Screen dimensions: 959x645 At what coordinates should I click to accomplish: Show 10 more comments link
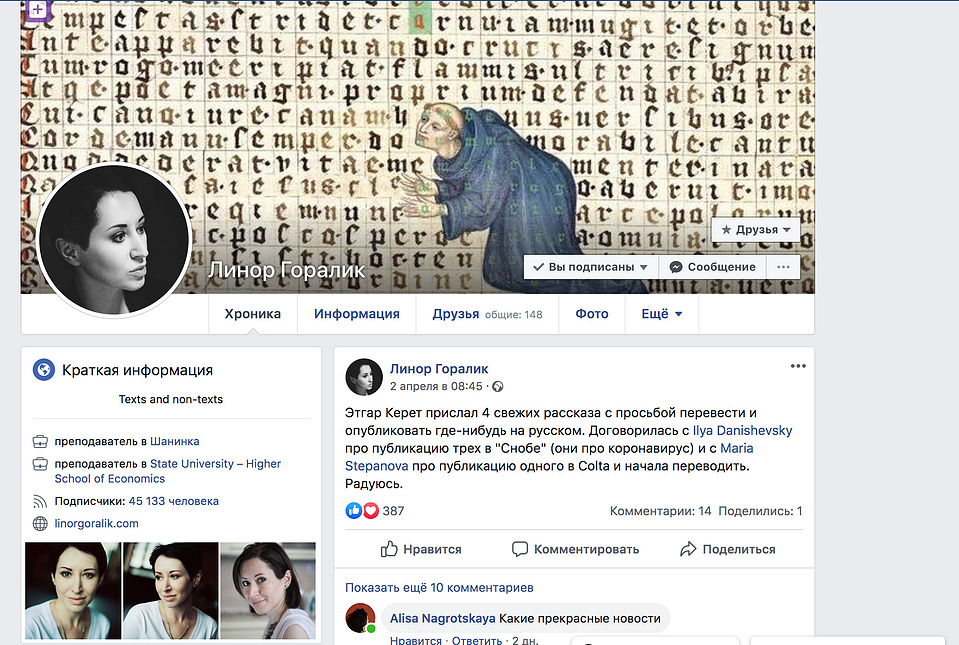point(439,588)
